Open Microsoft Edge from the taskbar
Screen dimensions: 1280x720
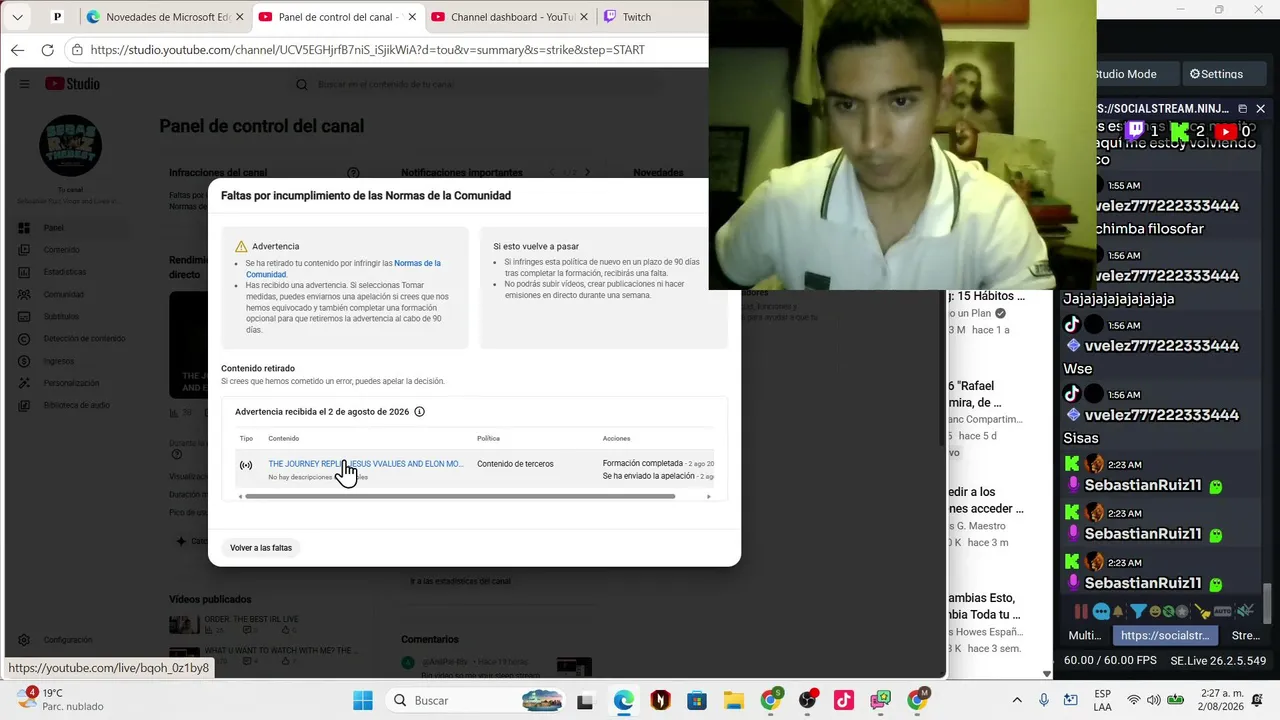pos(623,700)
